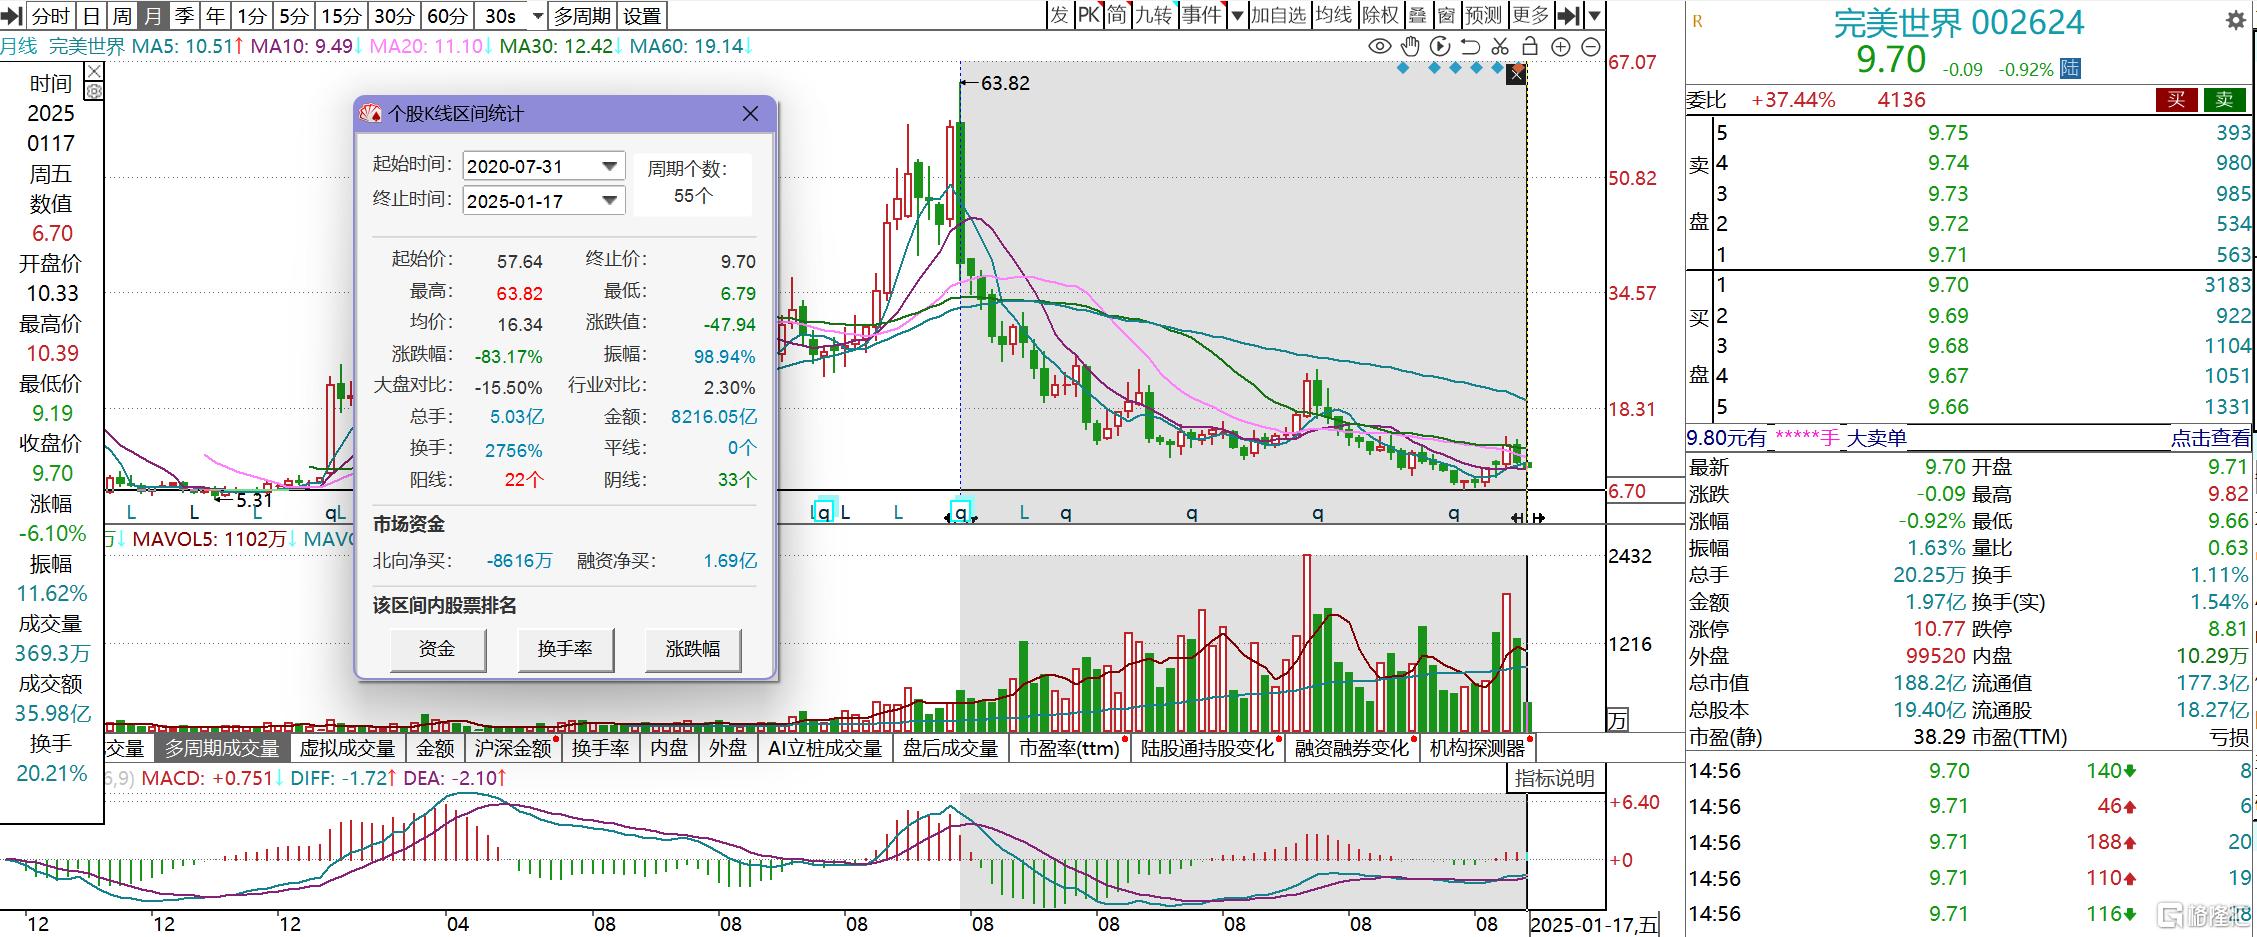The width and height of the screenshot is (2257, 937).
Task: Click the jump-to-end arrow in top toolbar
Action: click(x=1569, y=15)
